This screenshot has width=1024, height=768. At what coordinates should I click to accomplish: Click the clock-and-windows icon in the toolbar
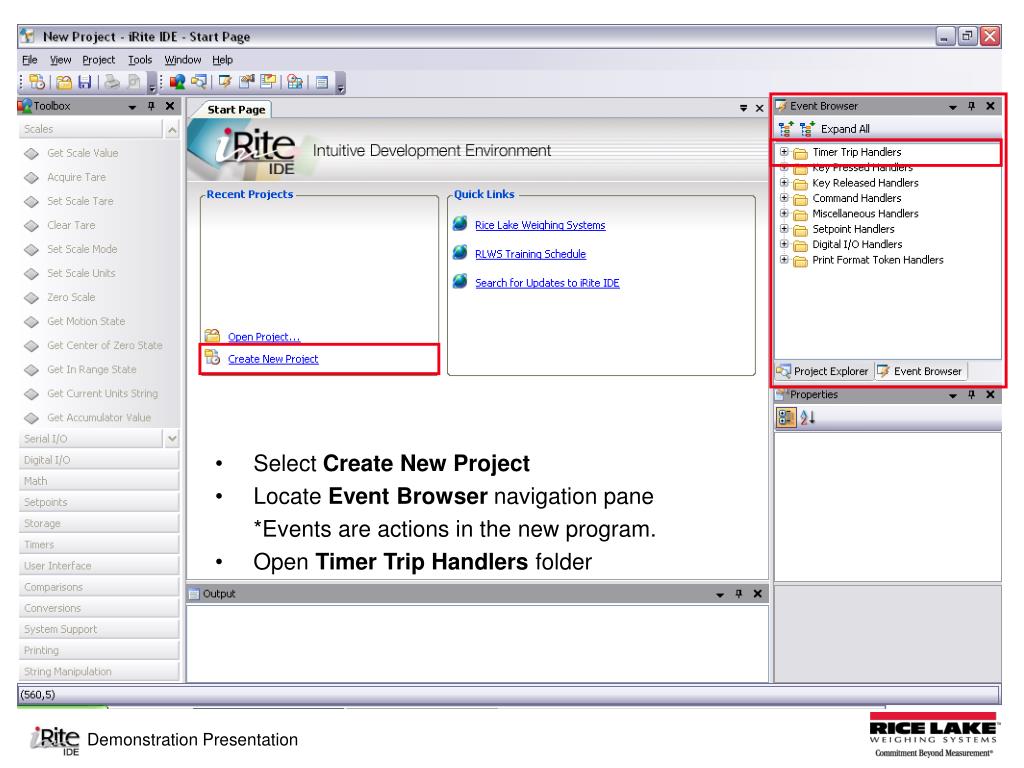[x=295, y=82]
